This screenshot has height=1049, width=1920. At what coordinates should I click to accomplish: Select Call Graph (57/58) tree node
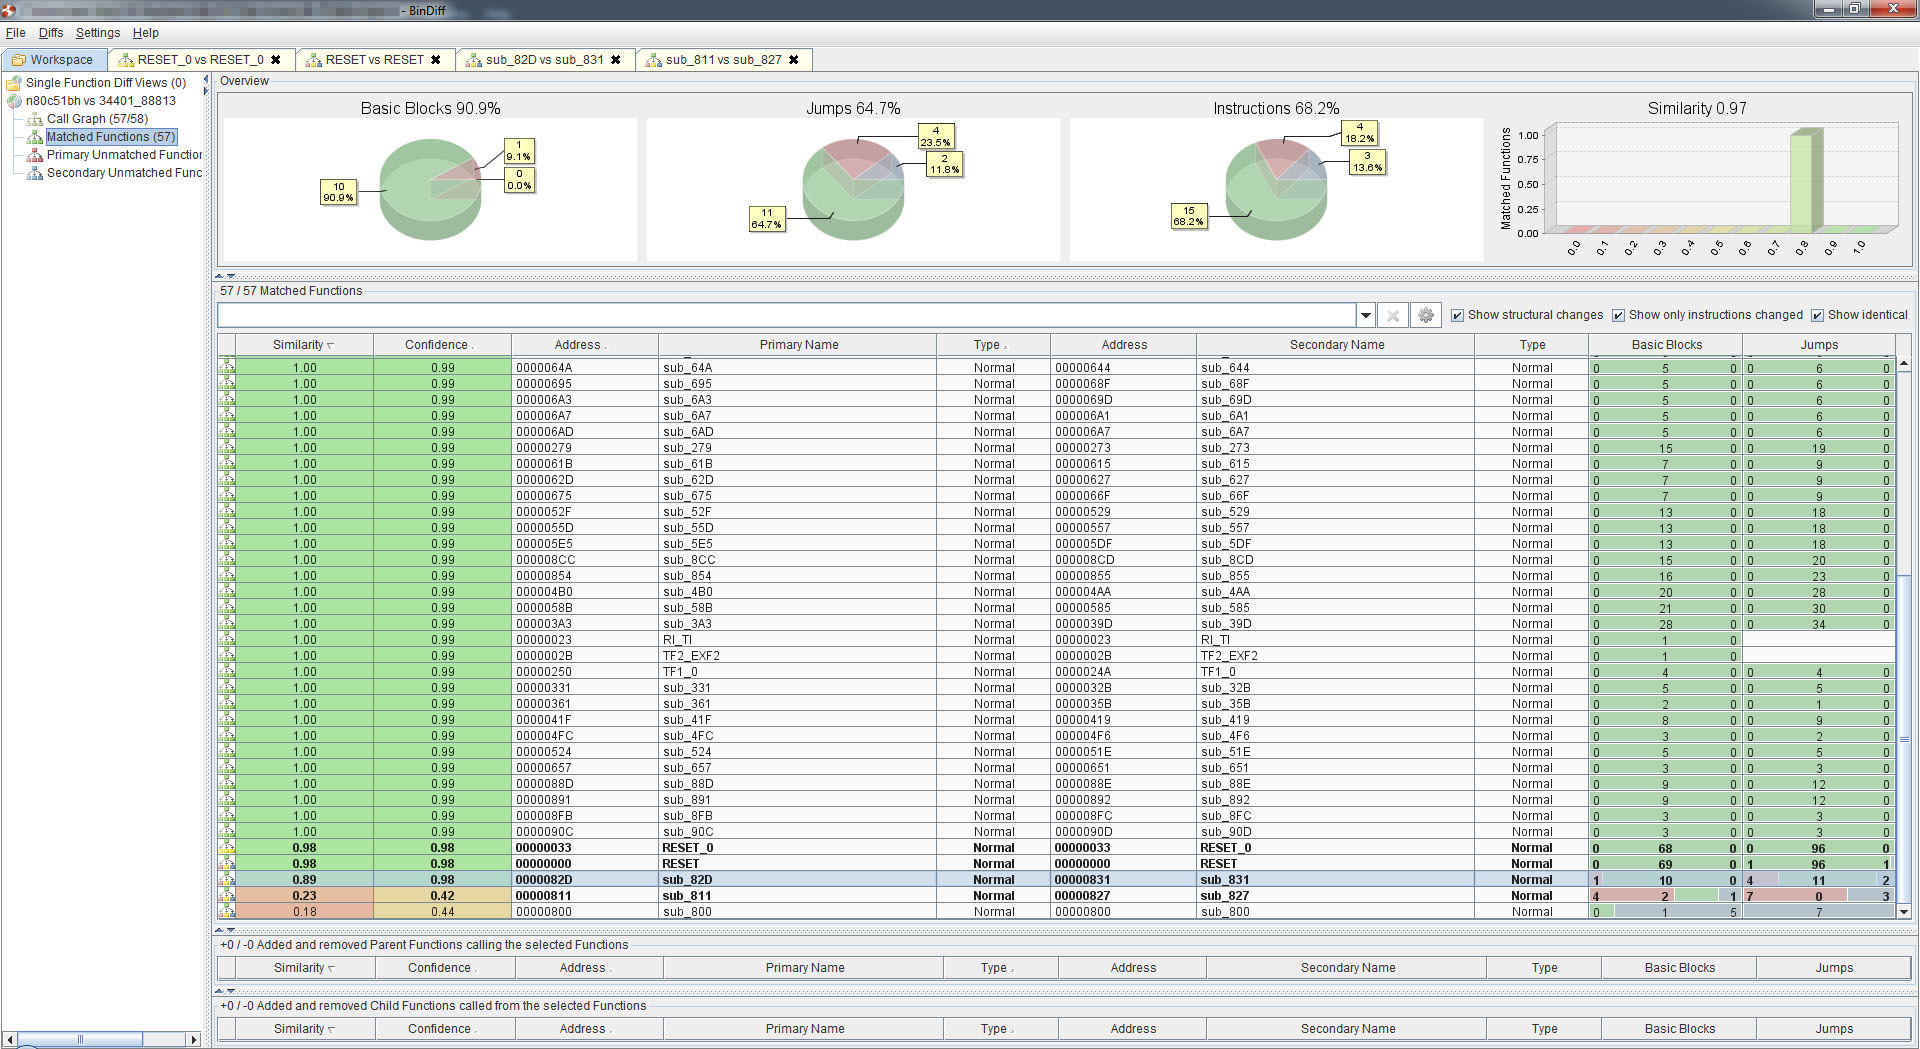[97, 119]
